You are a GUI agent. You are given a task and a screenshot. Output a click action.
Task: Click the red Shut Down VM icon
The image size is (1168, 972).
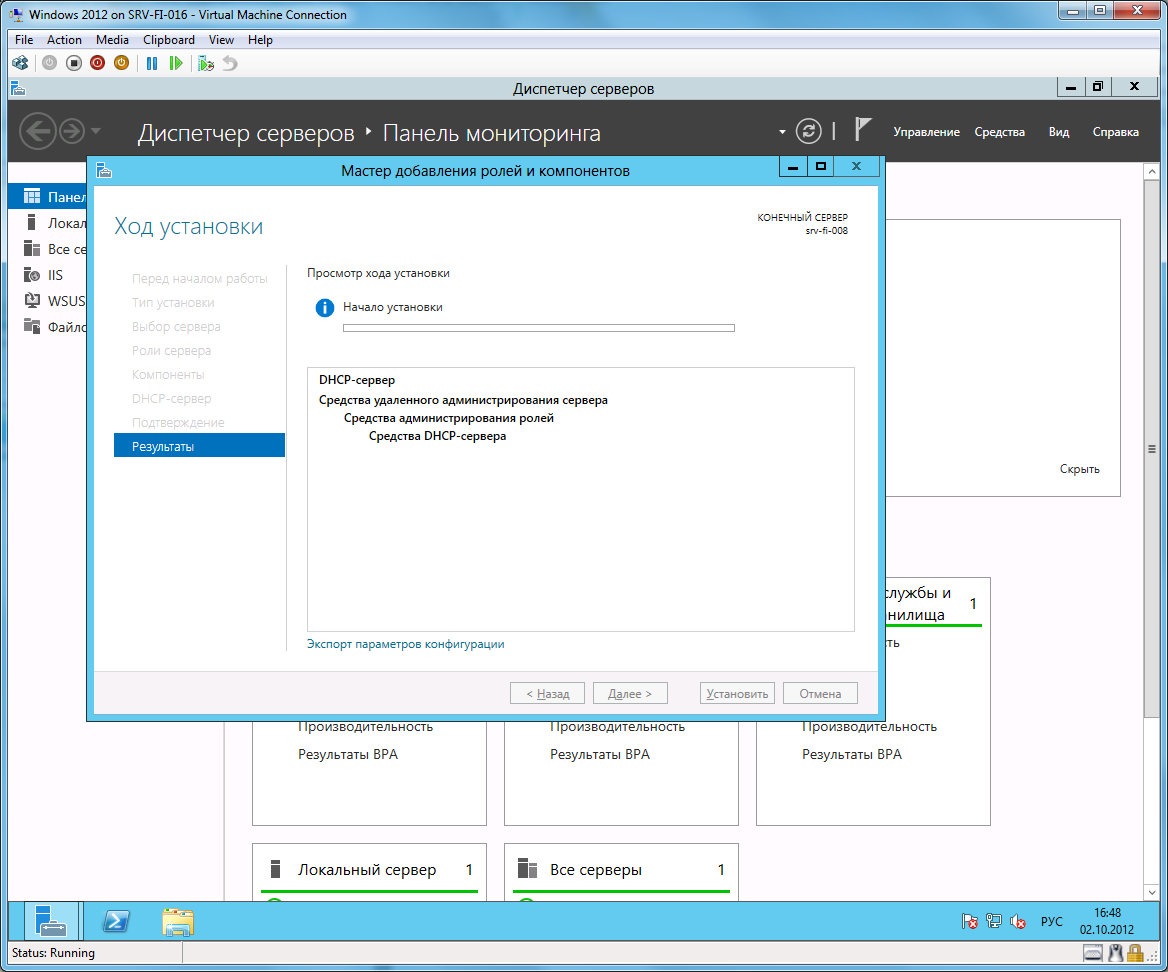[98, 63]
